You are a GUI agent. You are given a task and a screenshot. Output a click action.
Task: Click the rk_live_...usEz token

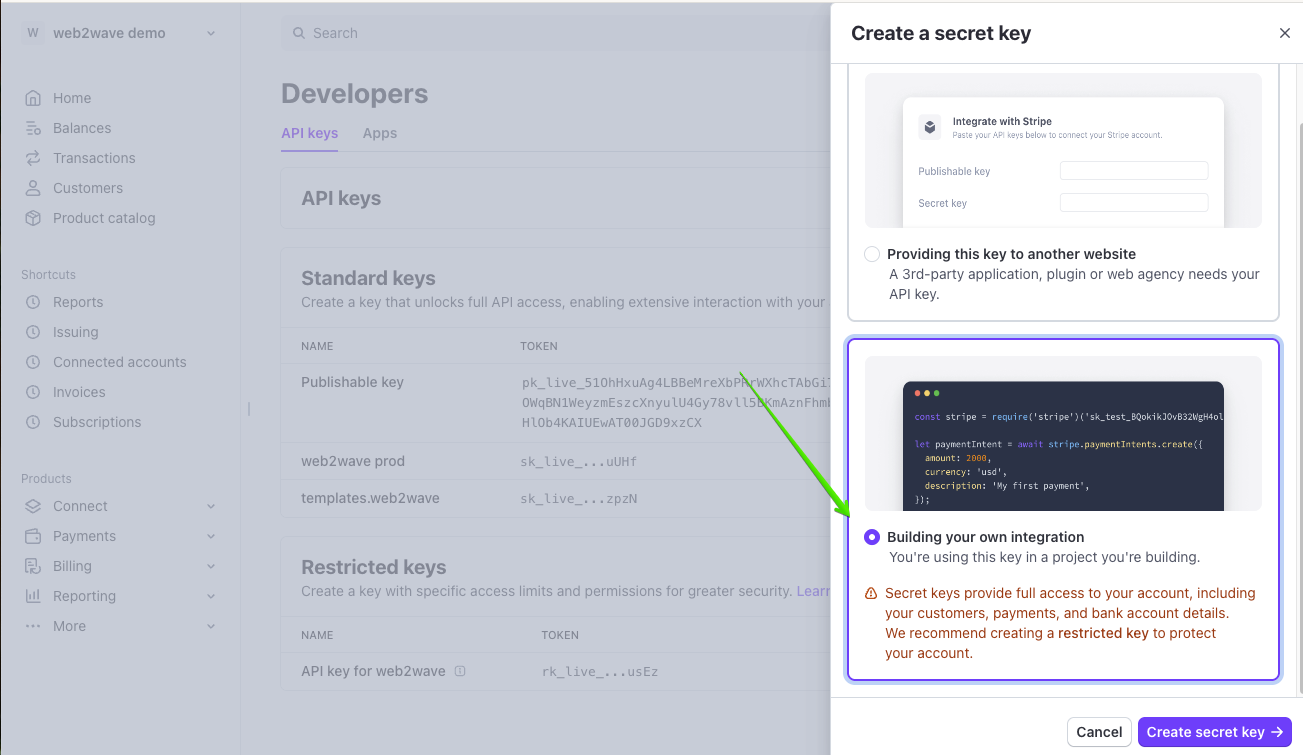[600, 671]
